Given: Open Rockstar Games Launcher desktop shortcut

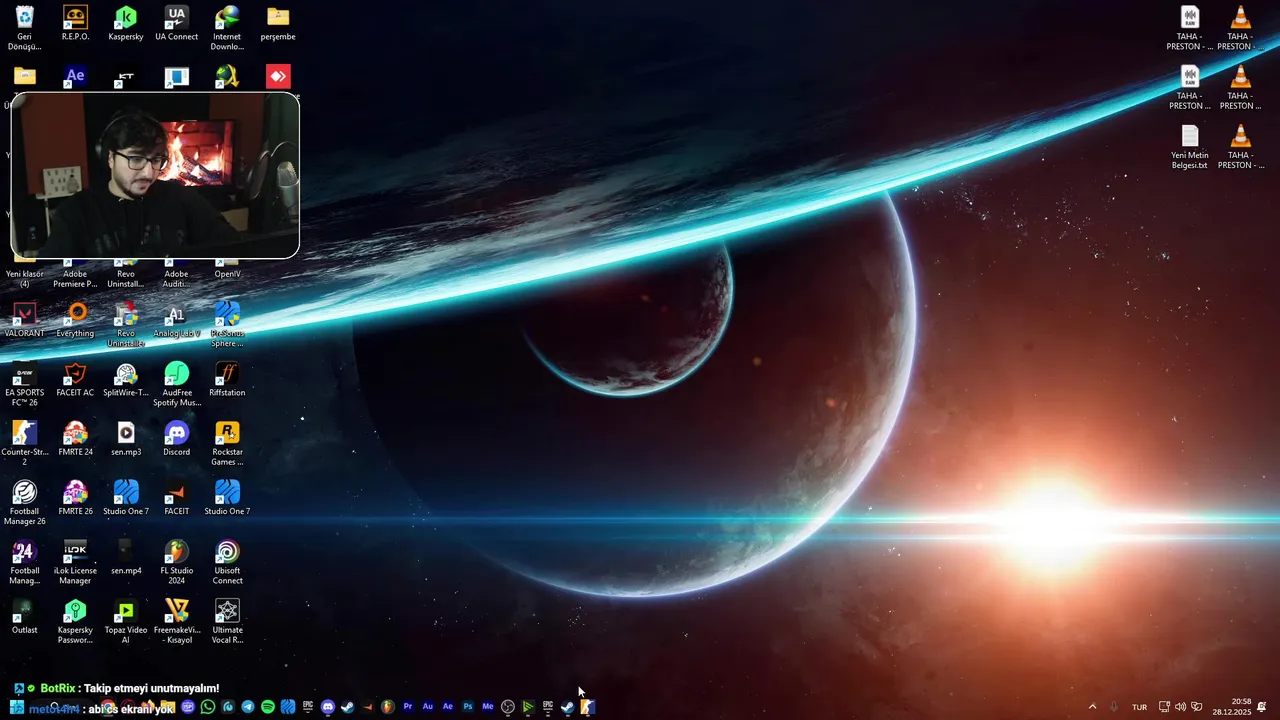Looking at the screenshot, I should 227,443.
